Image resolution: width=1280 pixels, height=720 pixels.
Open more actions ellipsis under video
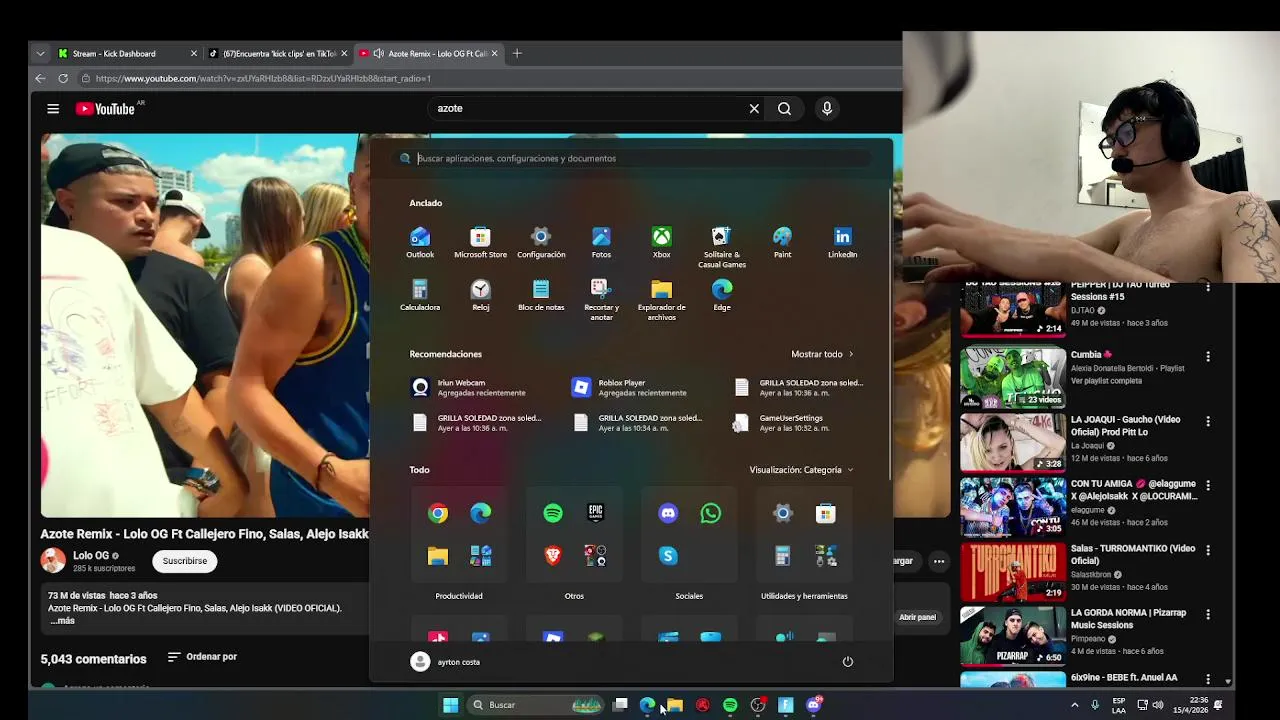pyautogui.click(x=938, y=561)
